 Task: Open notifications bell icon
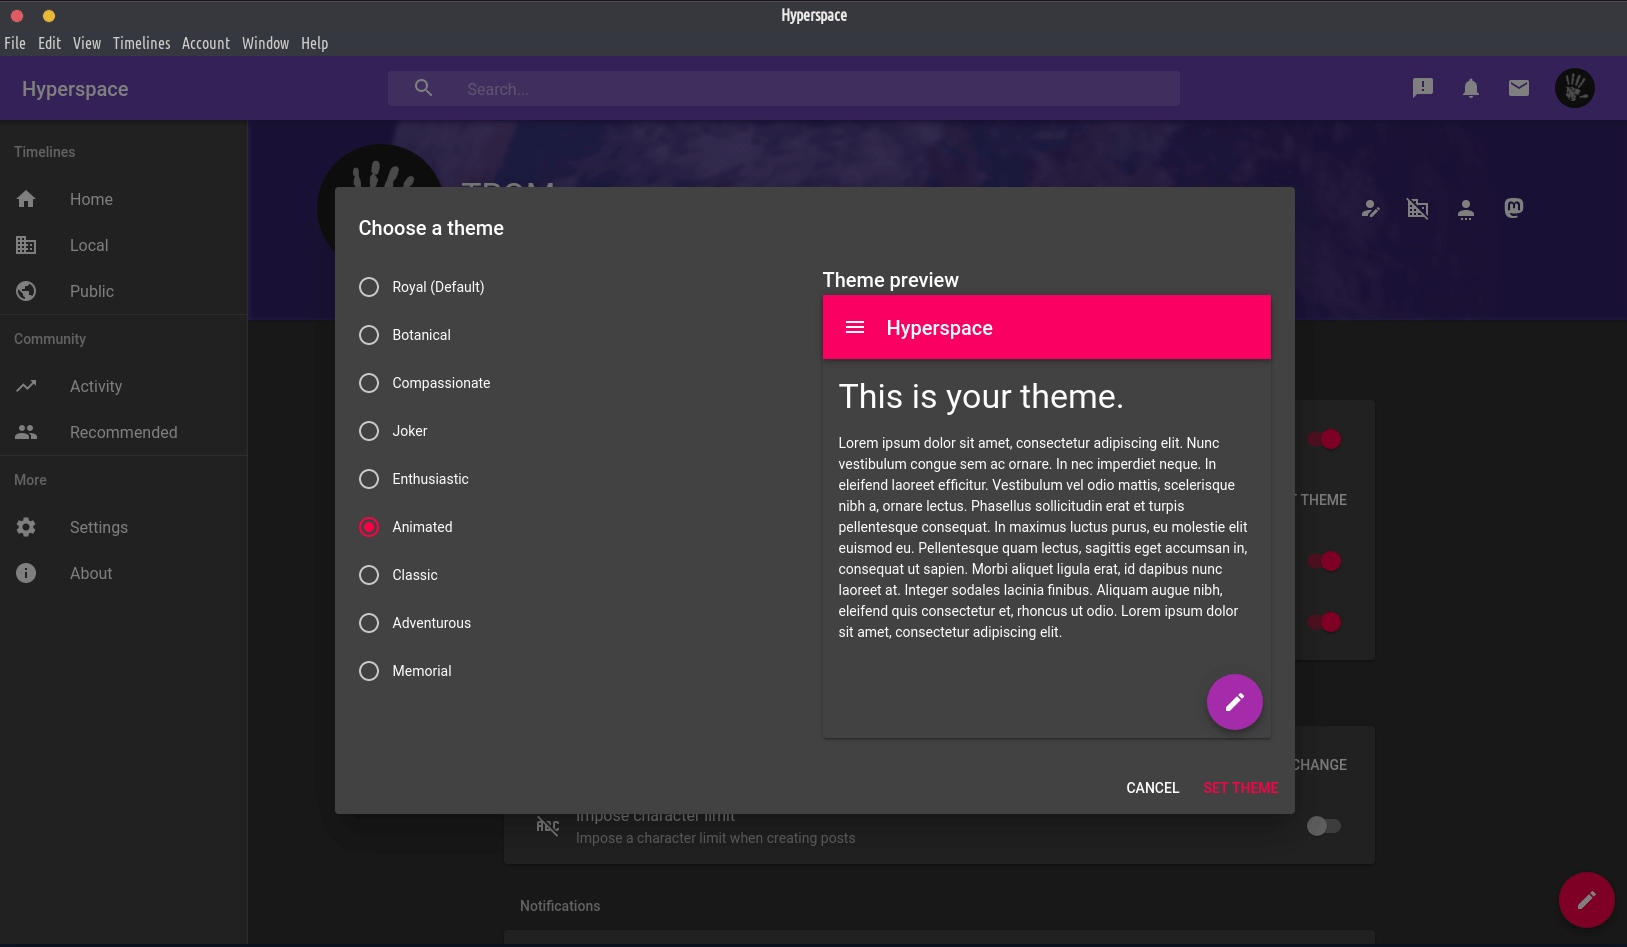1470,88
